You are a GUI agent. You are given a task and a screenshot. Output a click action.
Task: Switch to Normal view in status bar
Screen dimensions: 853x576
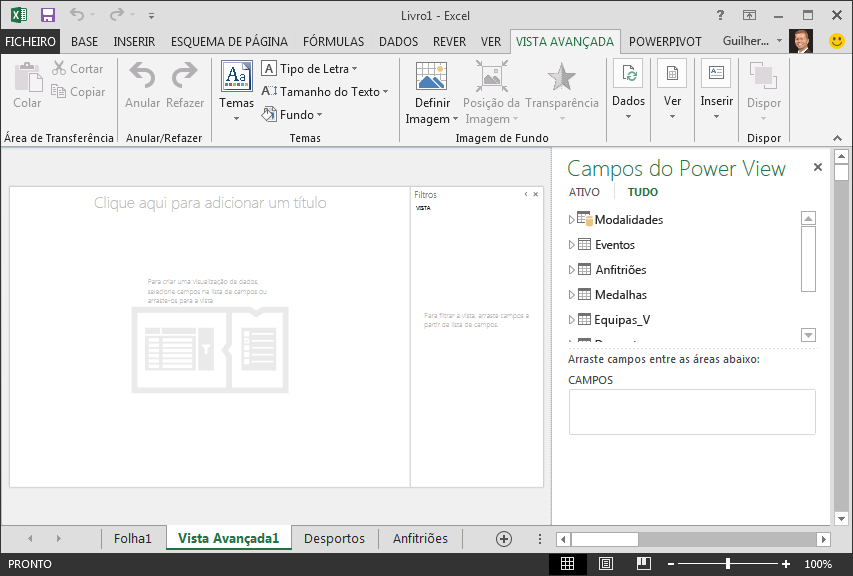pyautogui.click(x=567, y=564)
